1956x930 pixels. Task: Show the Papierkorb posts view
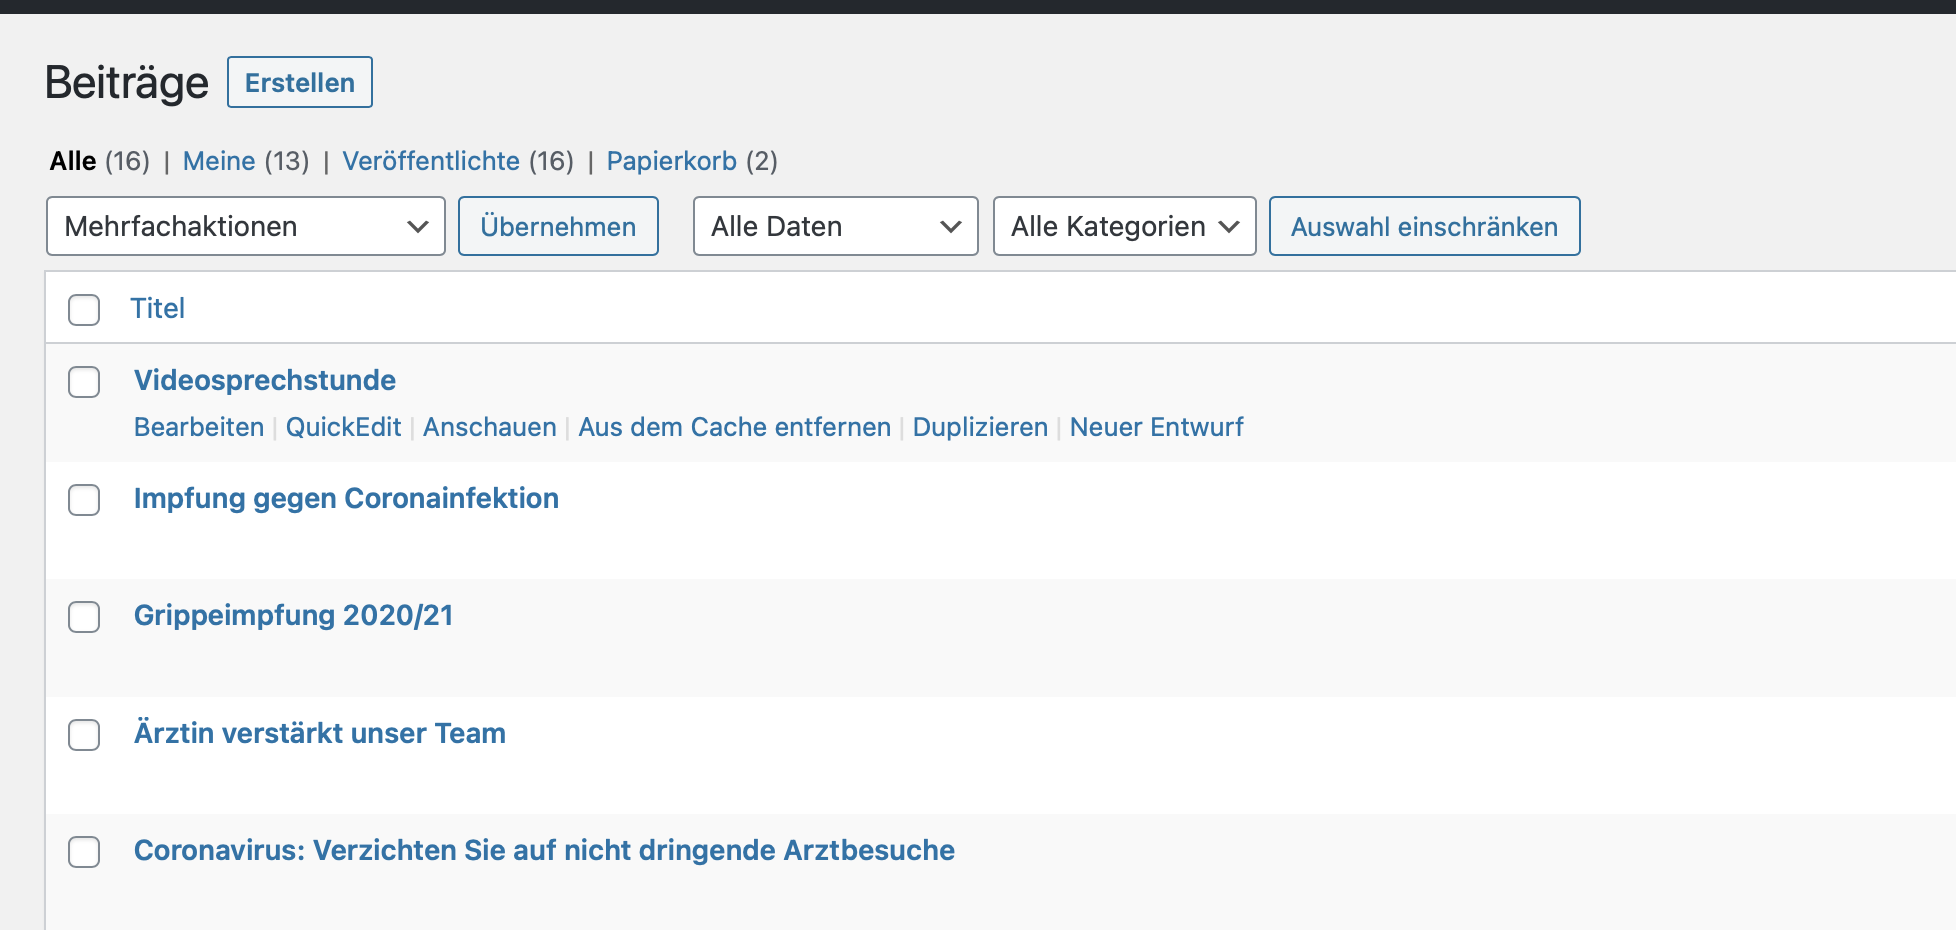click(671, 161)
